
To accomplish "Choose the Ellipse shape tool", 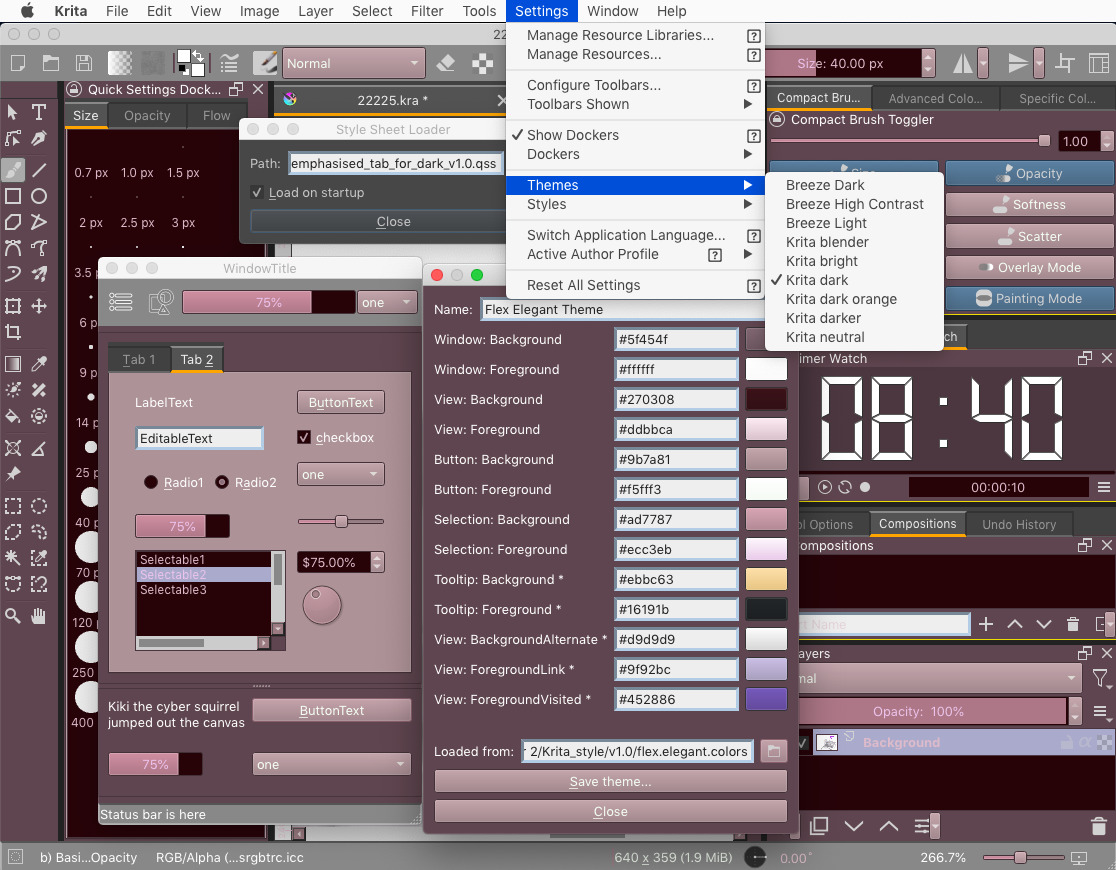I will pyautogui.click(x=39, y=196).
